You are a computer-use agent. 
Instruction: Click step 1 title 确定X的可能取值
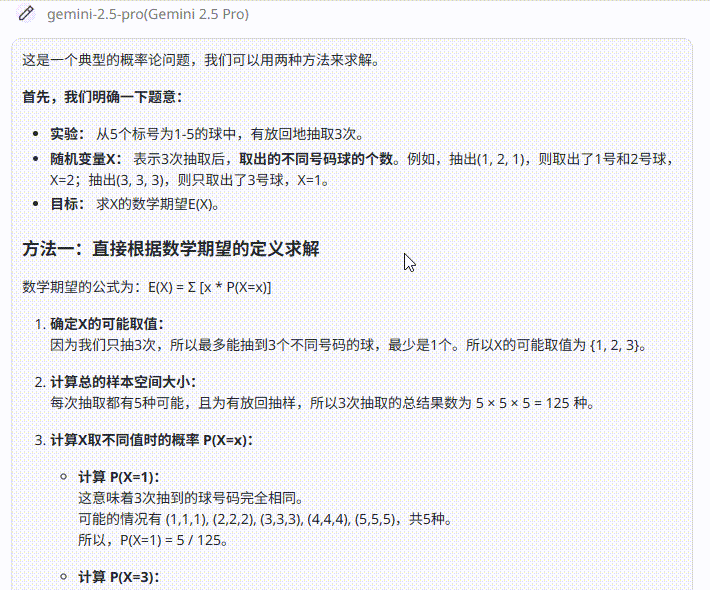pyautogui.click(x=107, y=324)
